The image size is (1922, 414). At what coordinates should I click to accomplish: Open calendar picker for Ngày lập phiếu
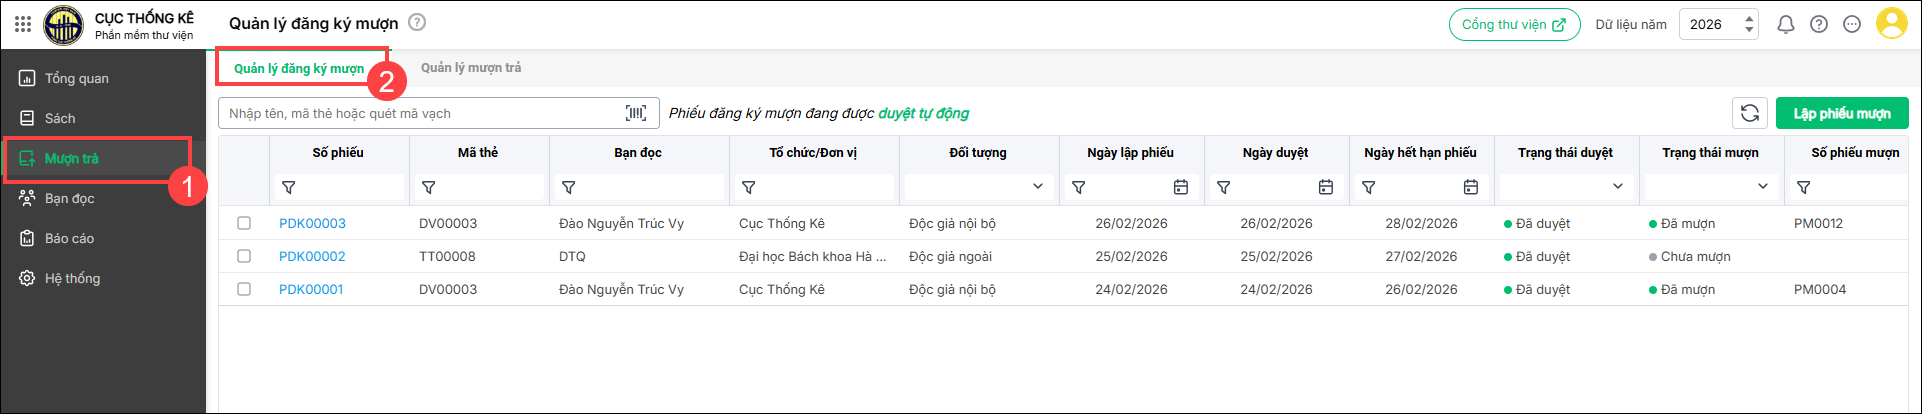click(x=1181, y=187)
